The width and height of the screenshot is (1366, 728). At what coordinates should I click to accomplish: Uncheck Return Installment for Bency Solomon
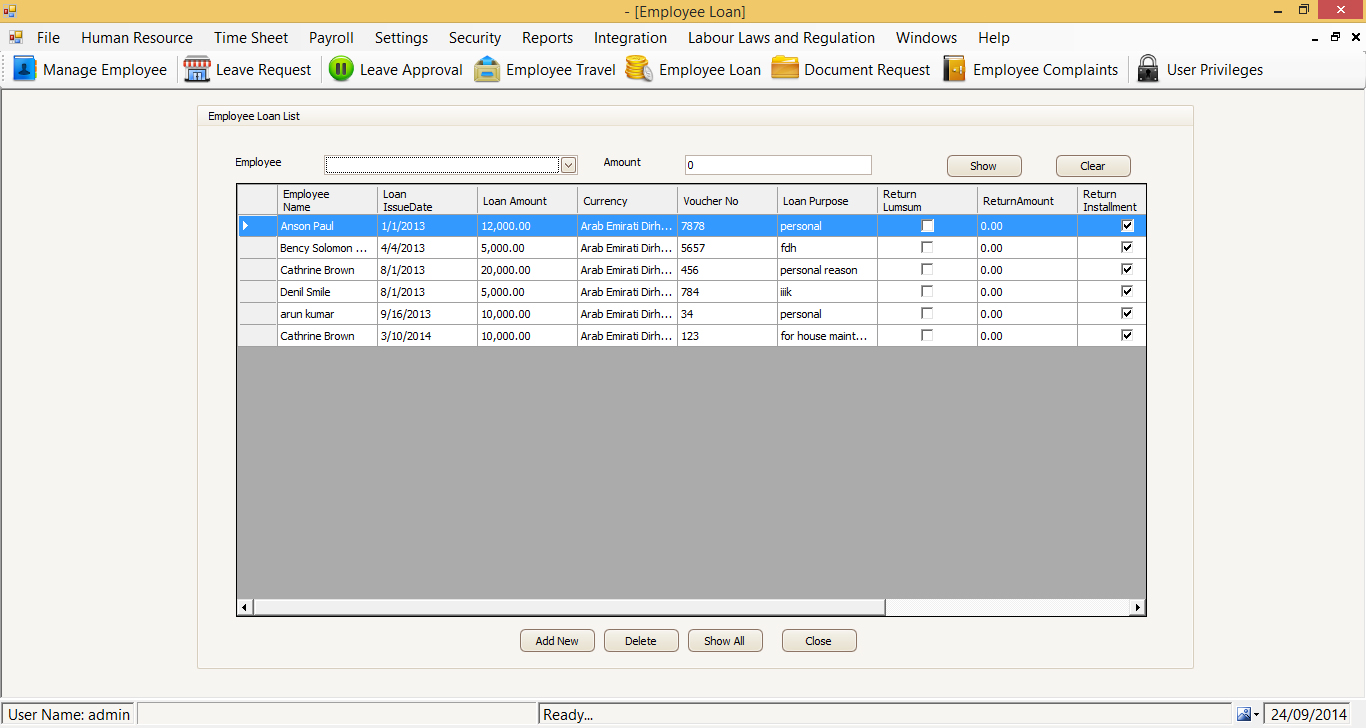click(1127, 248)
